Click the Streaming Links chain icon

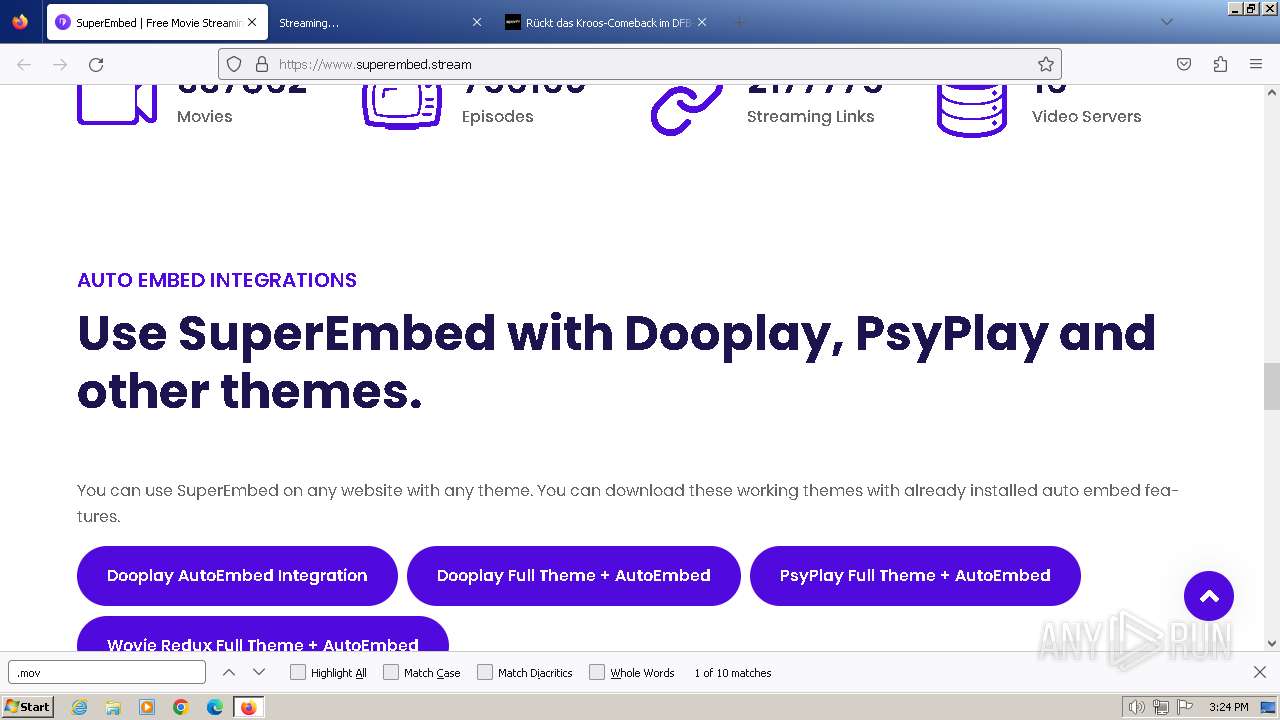coord(687,109)
